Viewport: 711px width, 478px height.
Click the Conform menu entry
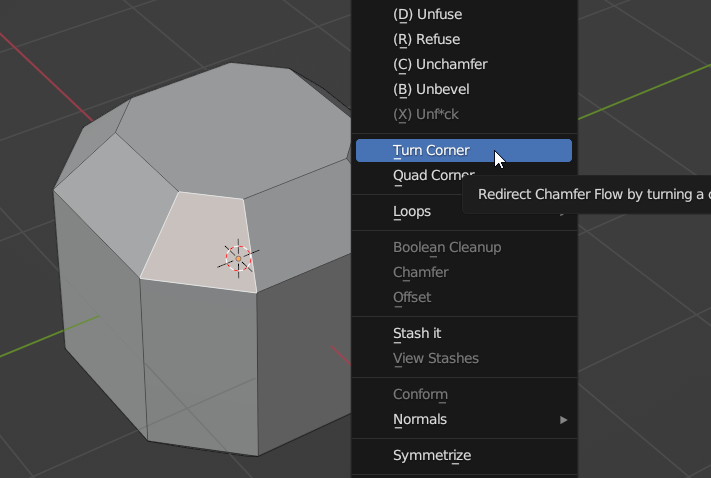420,394
